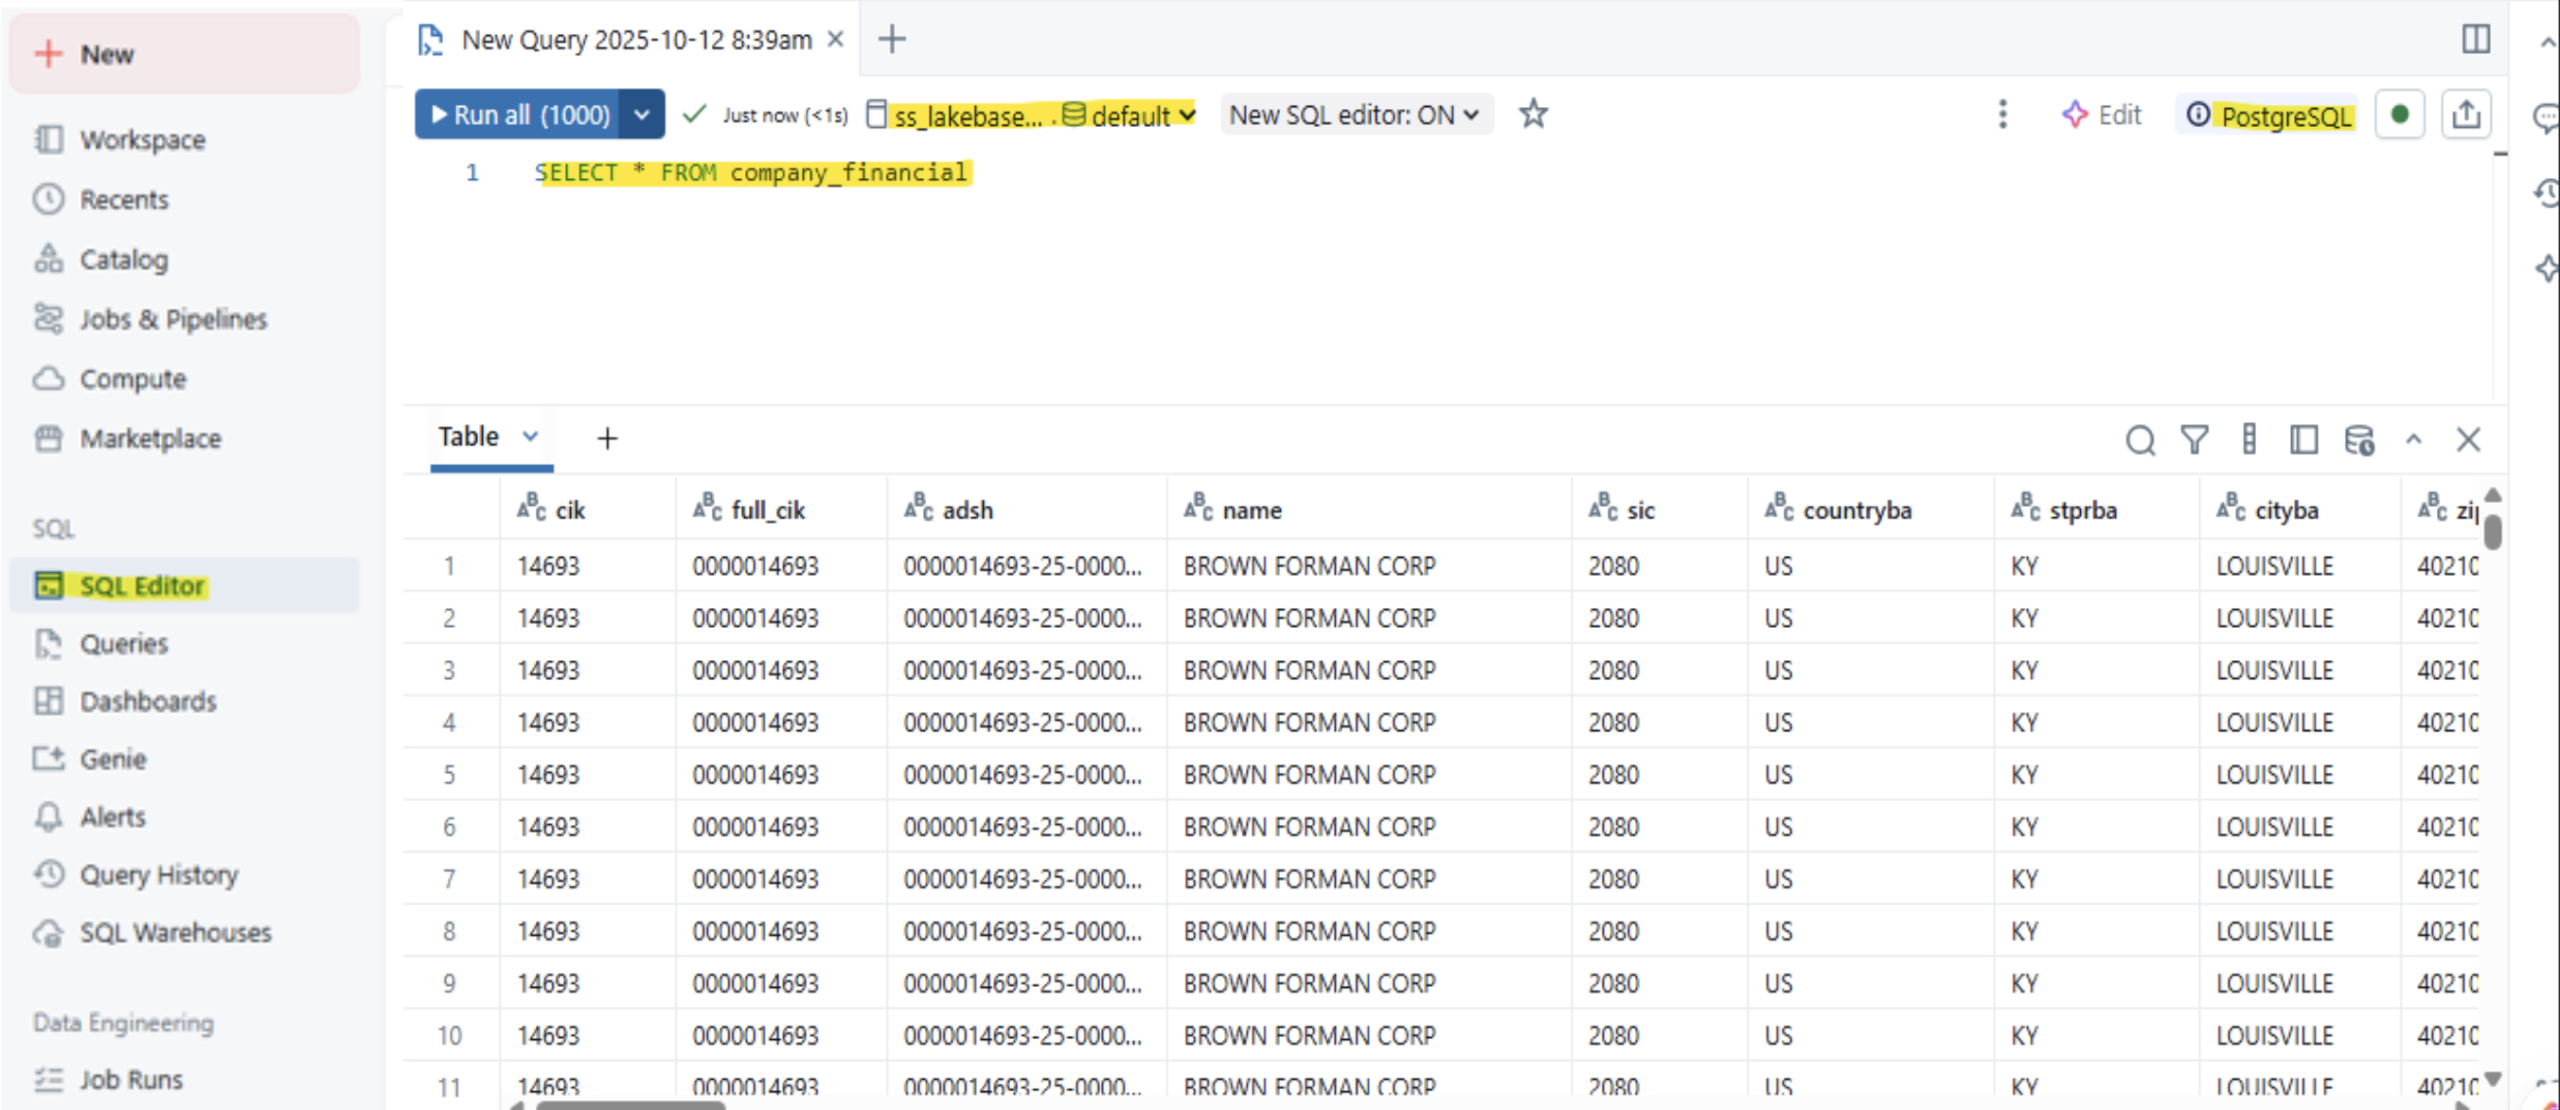2560x1110 pixels.
Task: Click the green connection status indicator
Action: pyautogui.click(x=2399, y=115)
